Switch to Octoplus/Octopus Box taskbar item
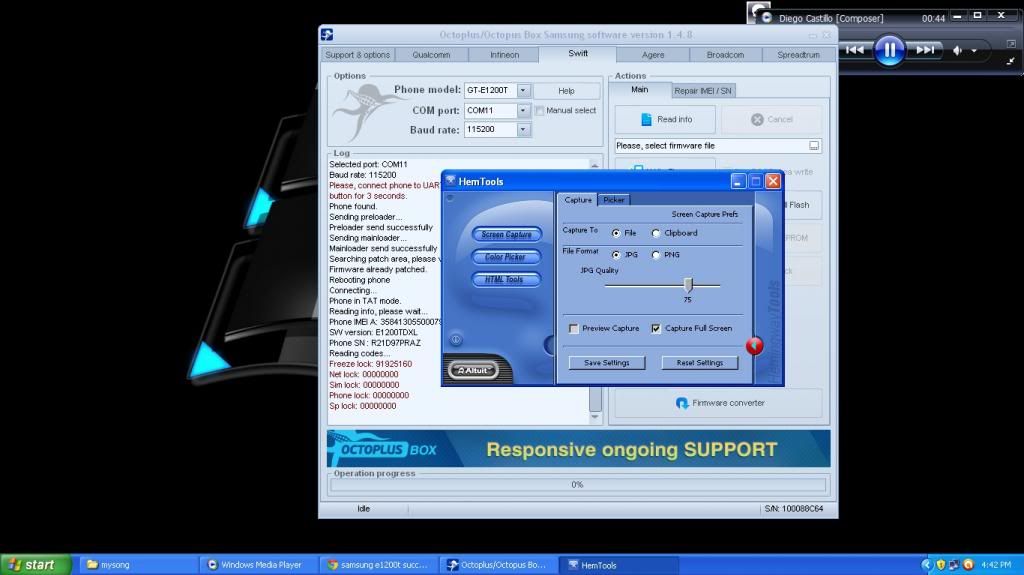The height and width of the screenshot is (575, 1024). pos(500,565)
